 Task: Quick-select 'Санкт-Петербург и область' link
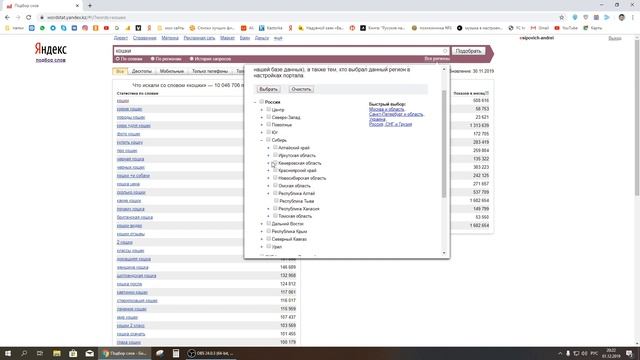coord(396,114)
